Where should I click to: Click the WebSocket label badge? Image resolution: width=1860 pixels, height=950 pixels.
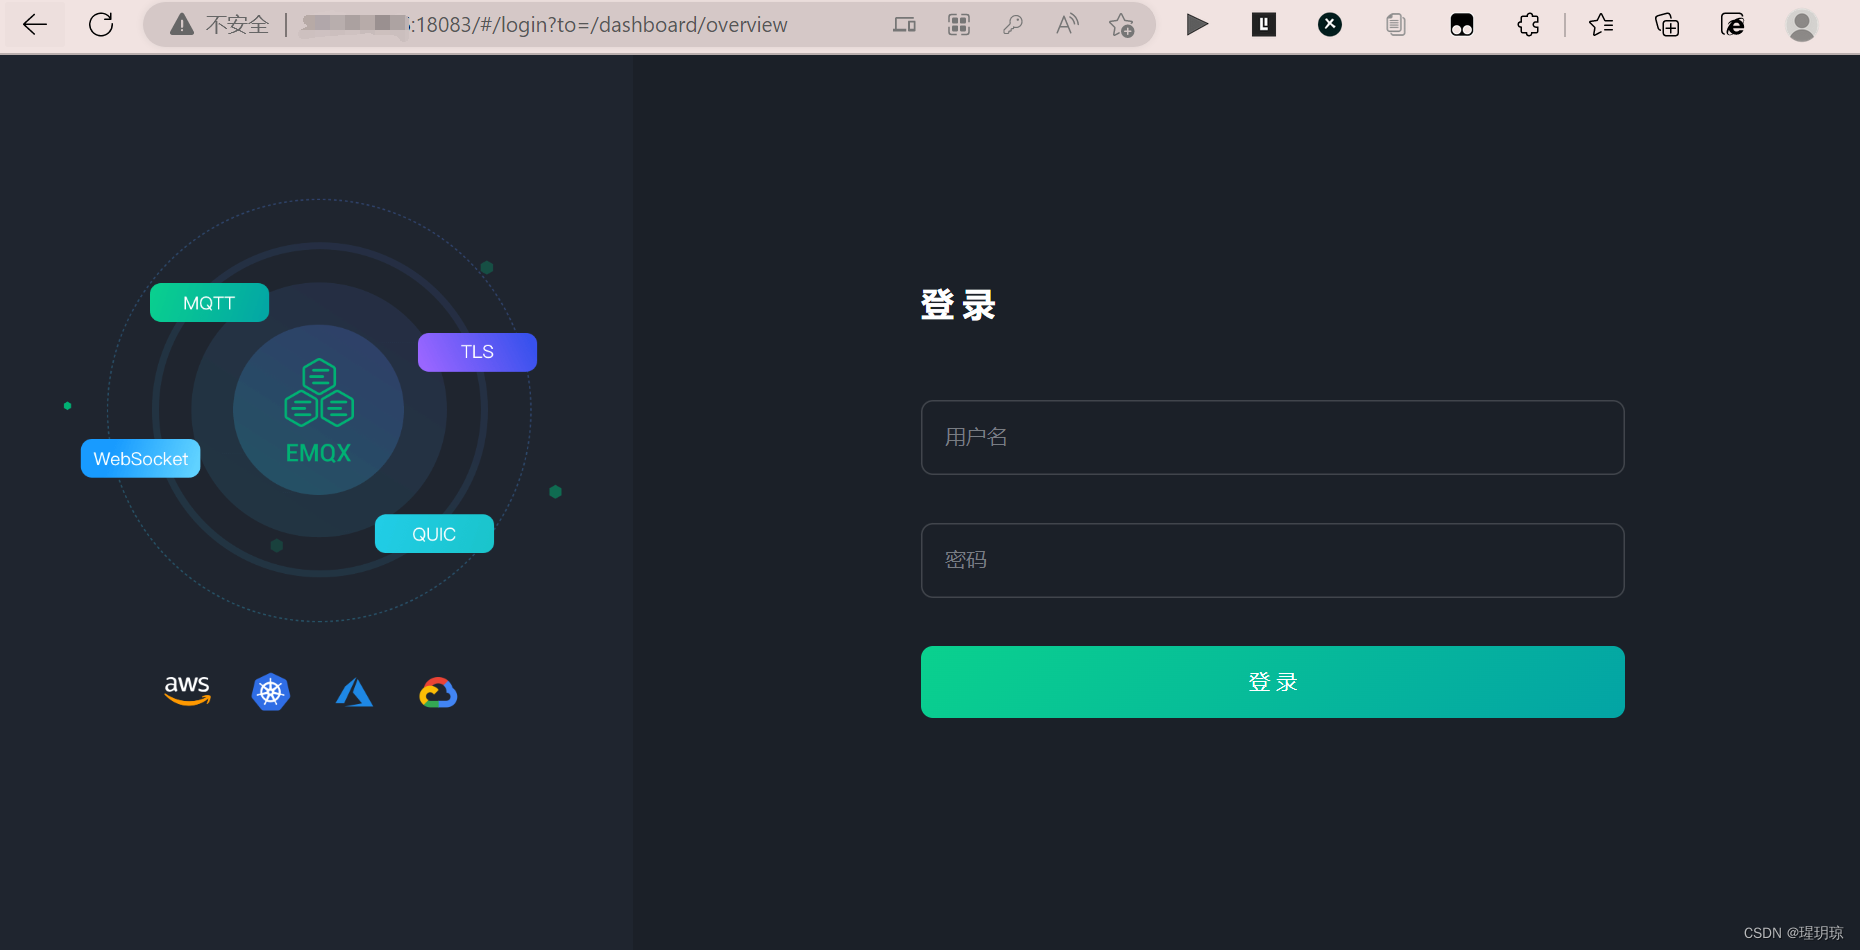coord(141,459)
